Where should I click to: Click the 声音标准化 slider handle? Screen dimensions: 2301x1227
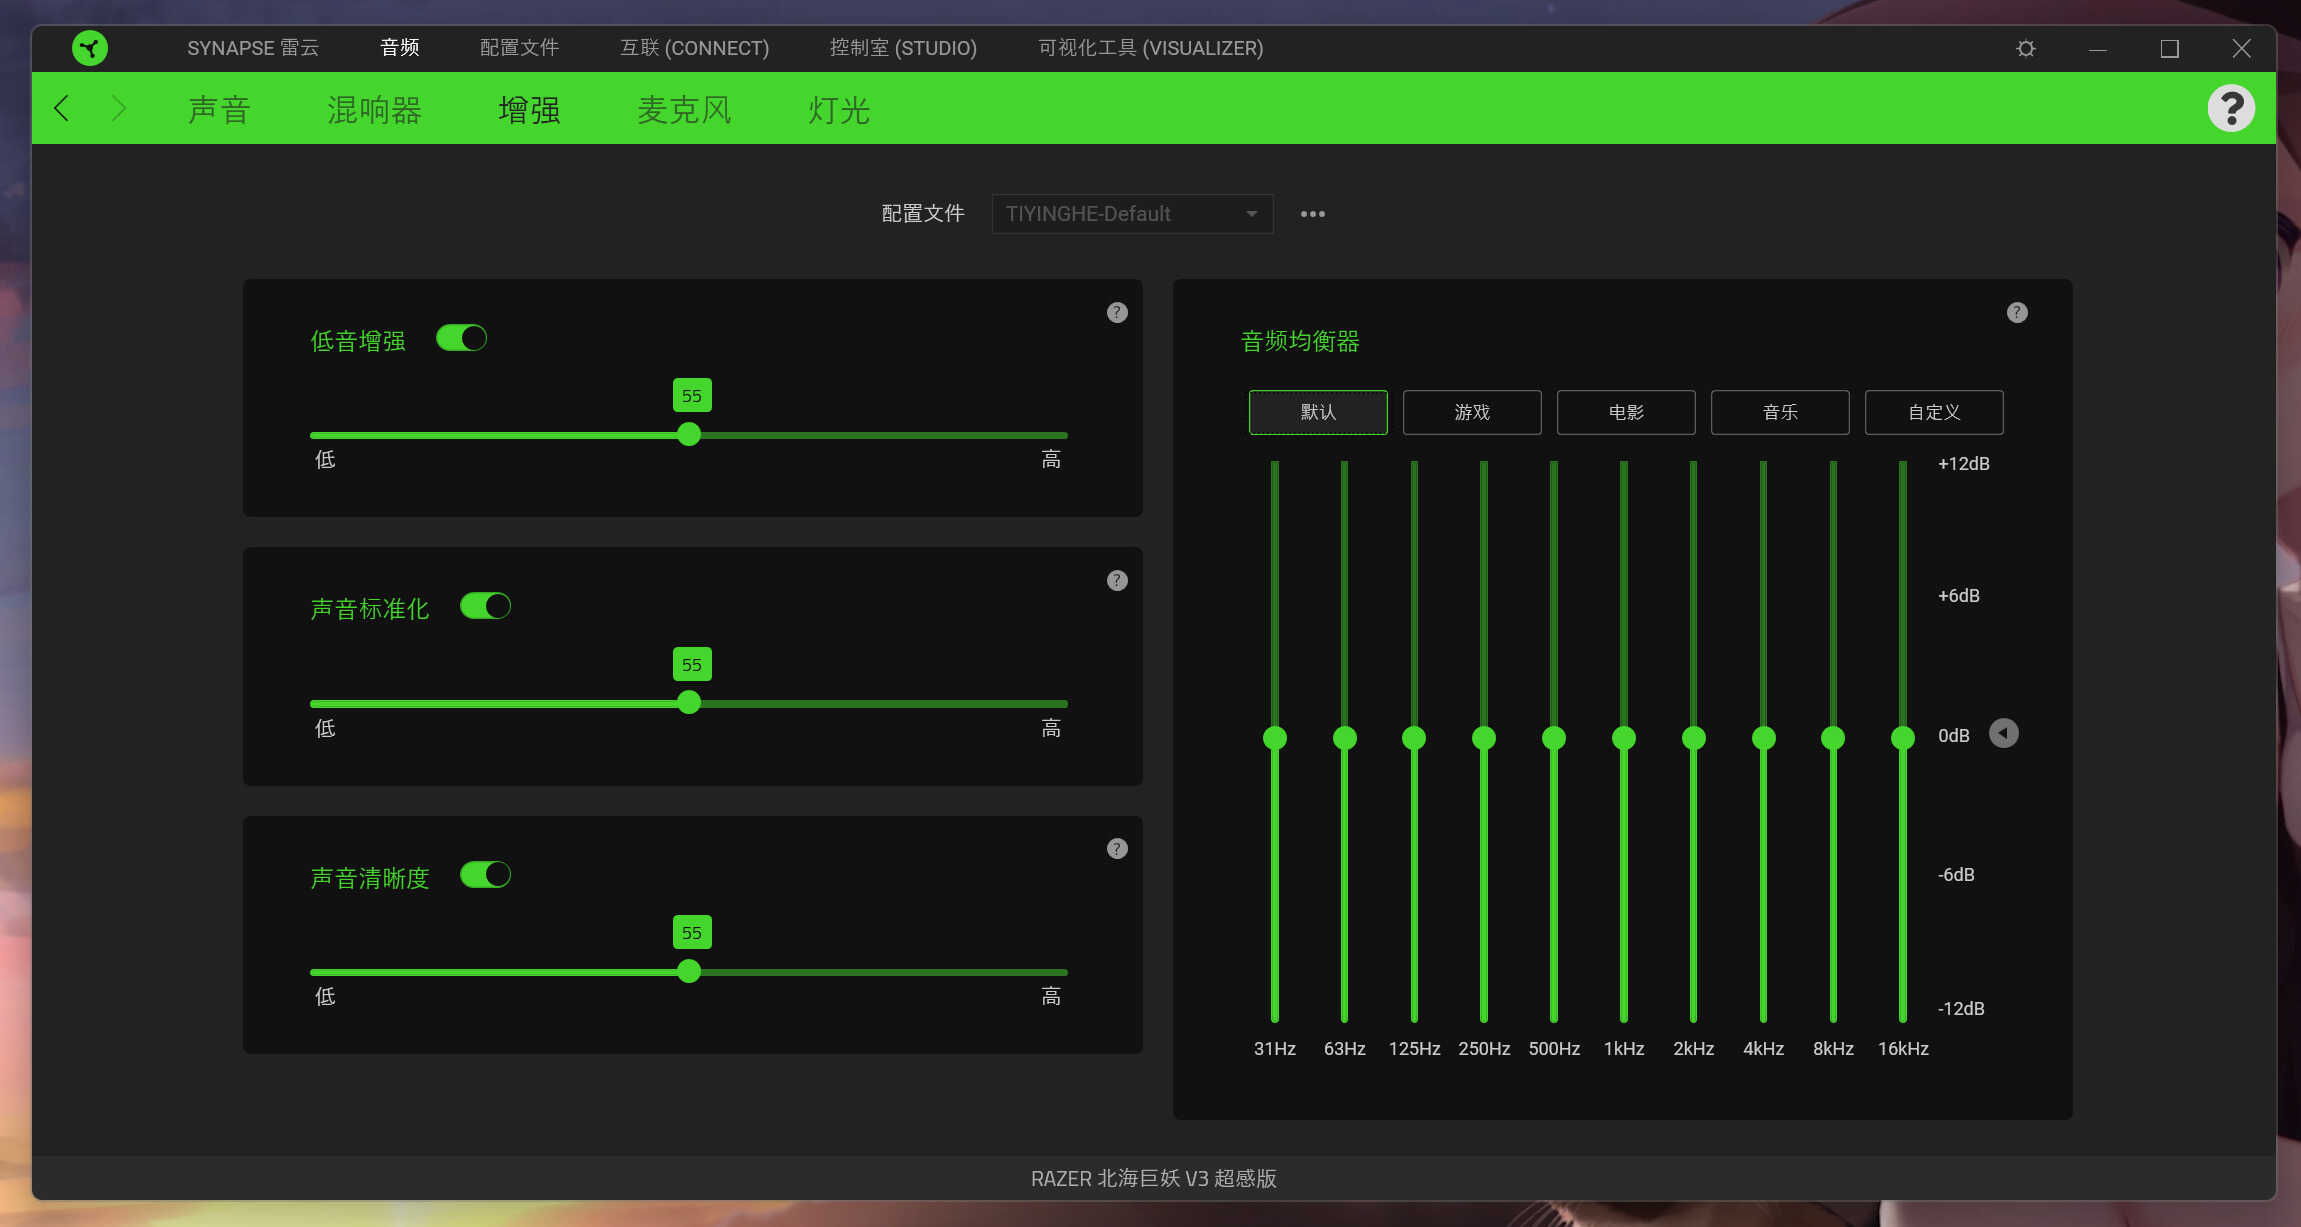point(689,702)
